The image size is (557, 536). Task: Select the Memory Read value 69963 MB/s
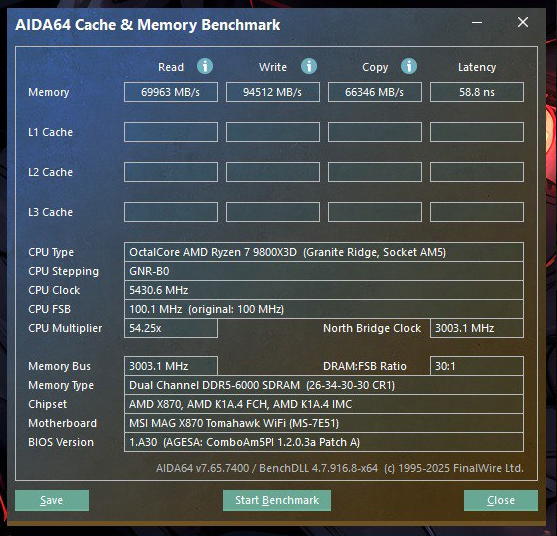coord(171,92)
